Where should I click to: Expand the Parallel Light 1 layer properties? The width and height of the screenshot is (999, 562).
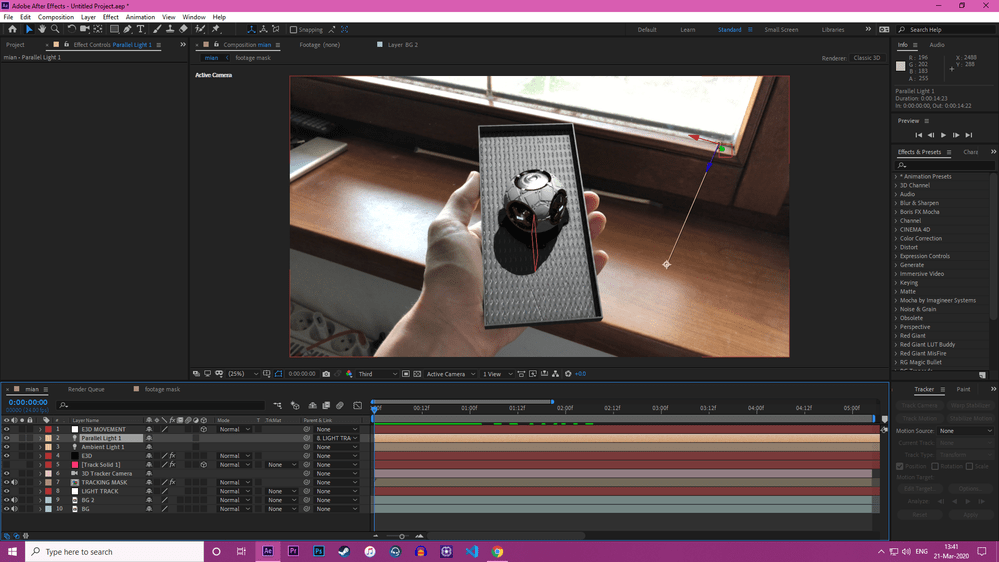[x=40, y=438]
